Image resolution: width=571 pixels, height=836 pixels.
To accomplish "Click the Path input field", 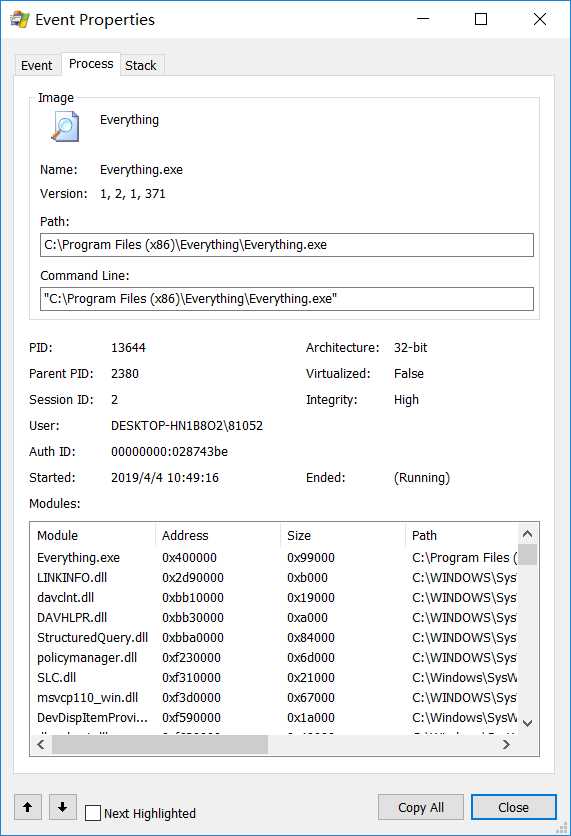I will (287, 245).
